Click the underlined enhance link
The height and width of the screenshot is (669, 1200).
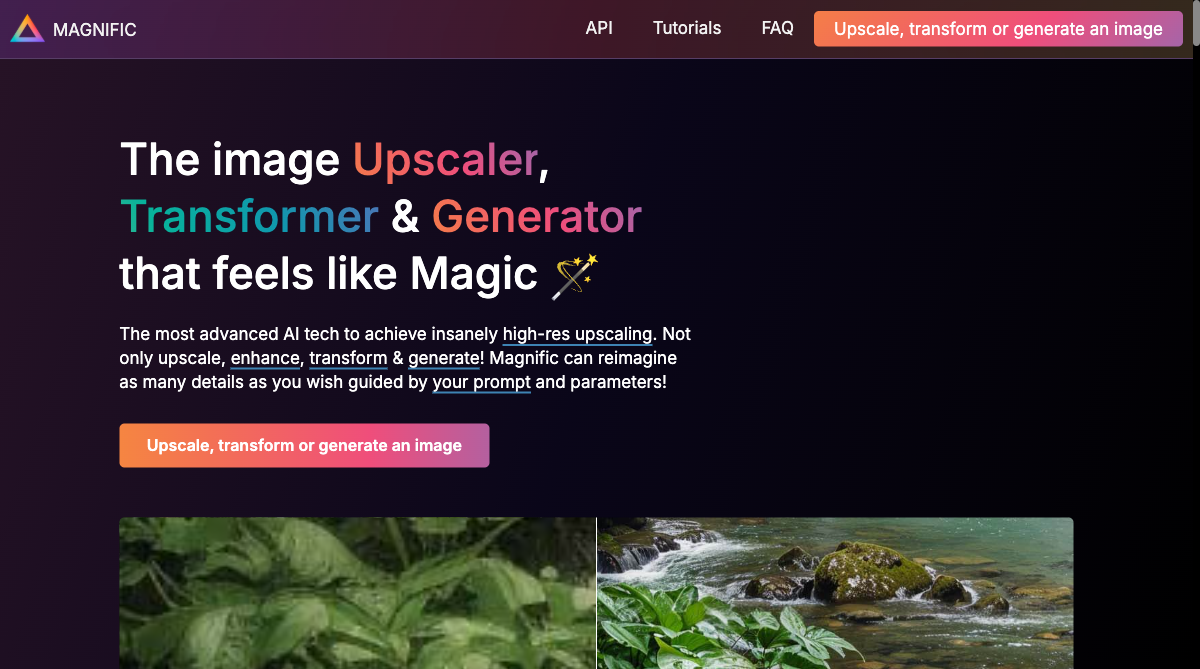(x=265, y=358)
